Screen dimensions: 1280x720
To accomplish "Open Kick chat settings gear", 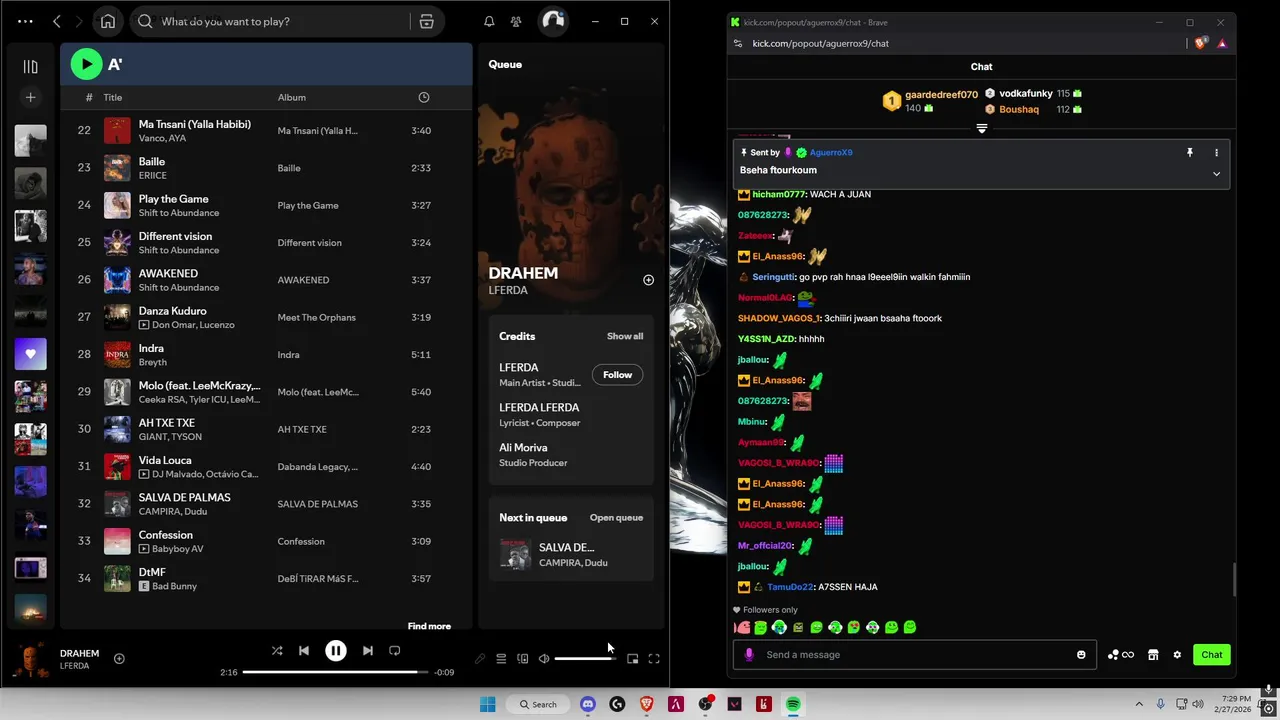I will coord(1177,655).
